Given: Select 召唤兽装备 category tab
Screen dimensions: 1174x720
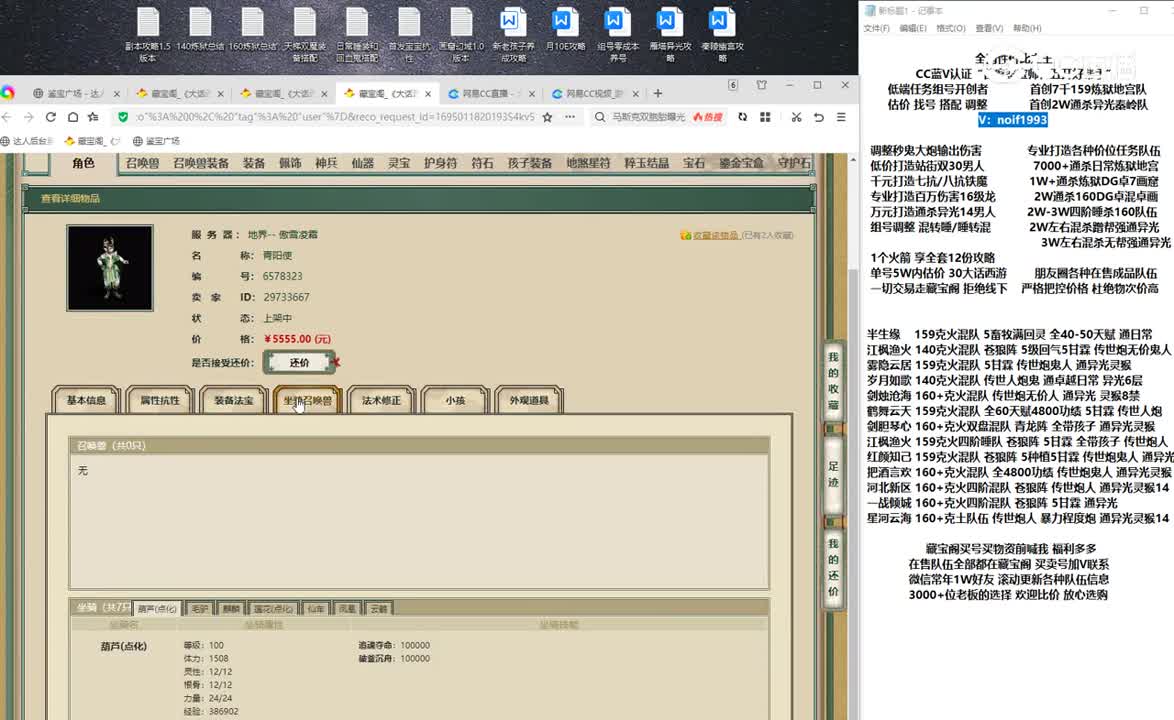Looking at the screenshot, I should click(x=201, y=162).
